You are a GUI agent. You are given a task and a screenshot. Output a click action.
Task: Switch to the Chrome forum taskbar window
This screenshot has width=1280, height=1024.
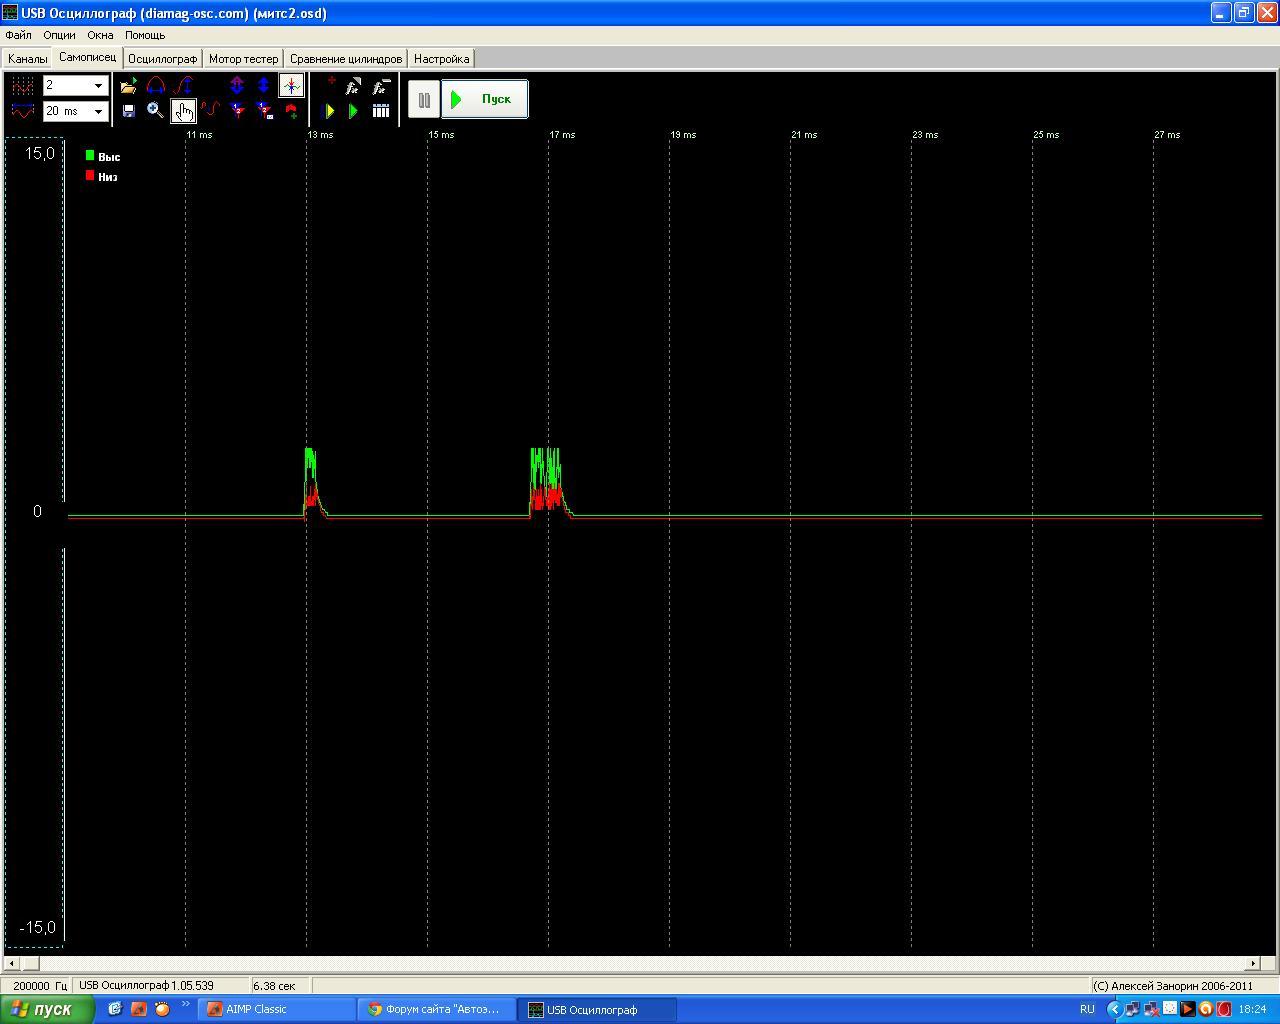point(436,1009)
